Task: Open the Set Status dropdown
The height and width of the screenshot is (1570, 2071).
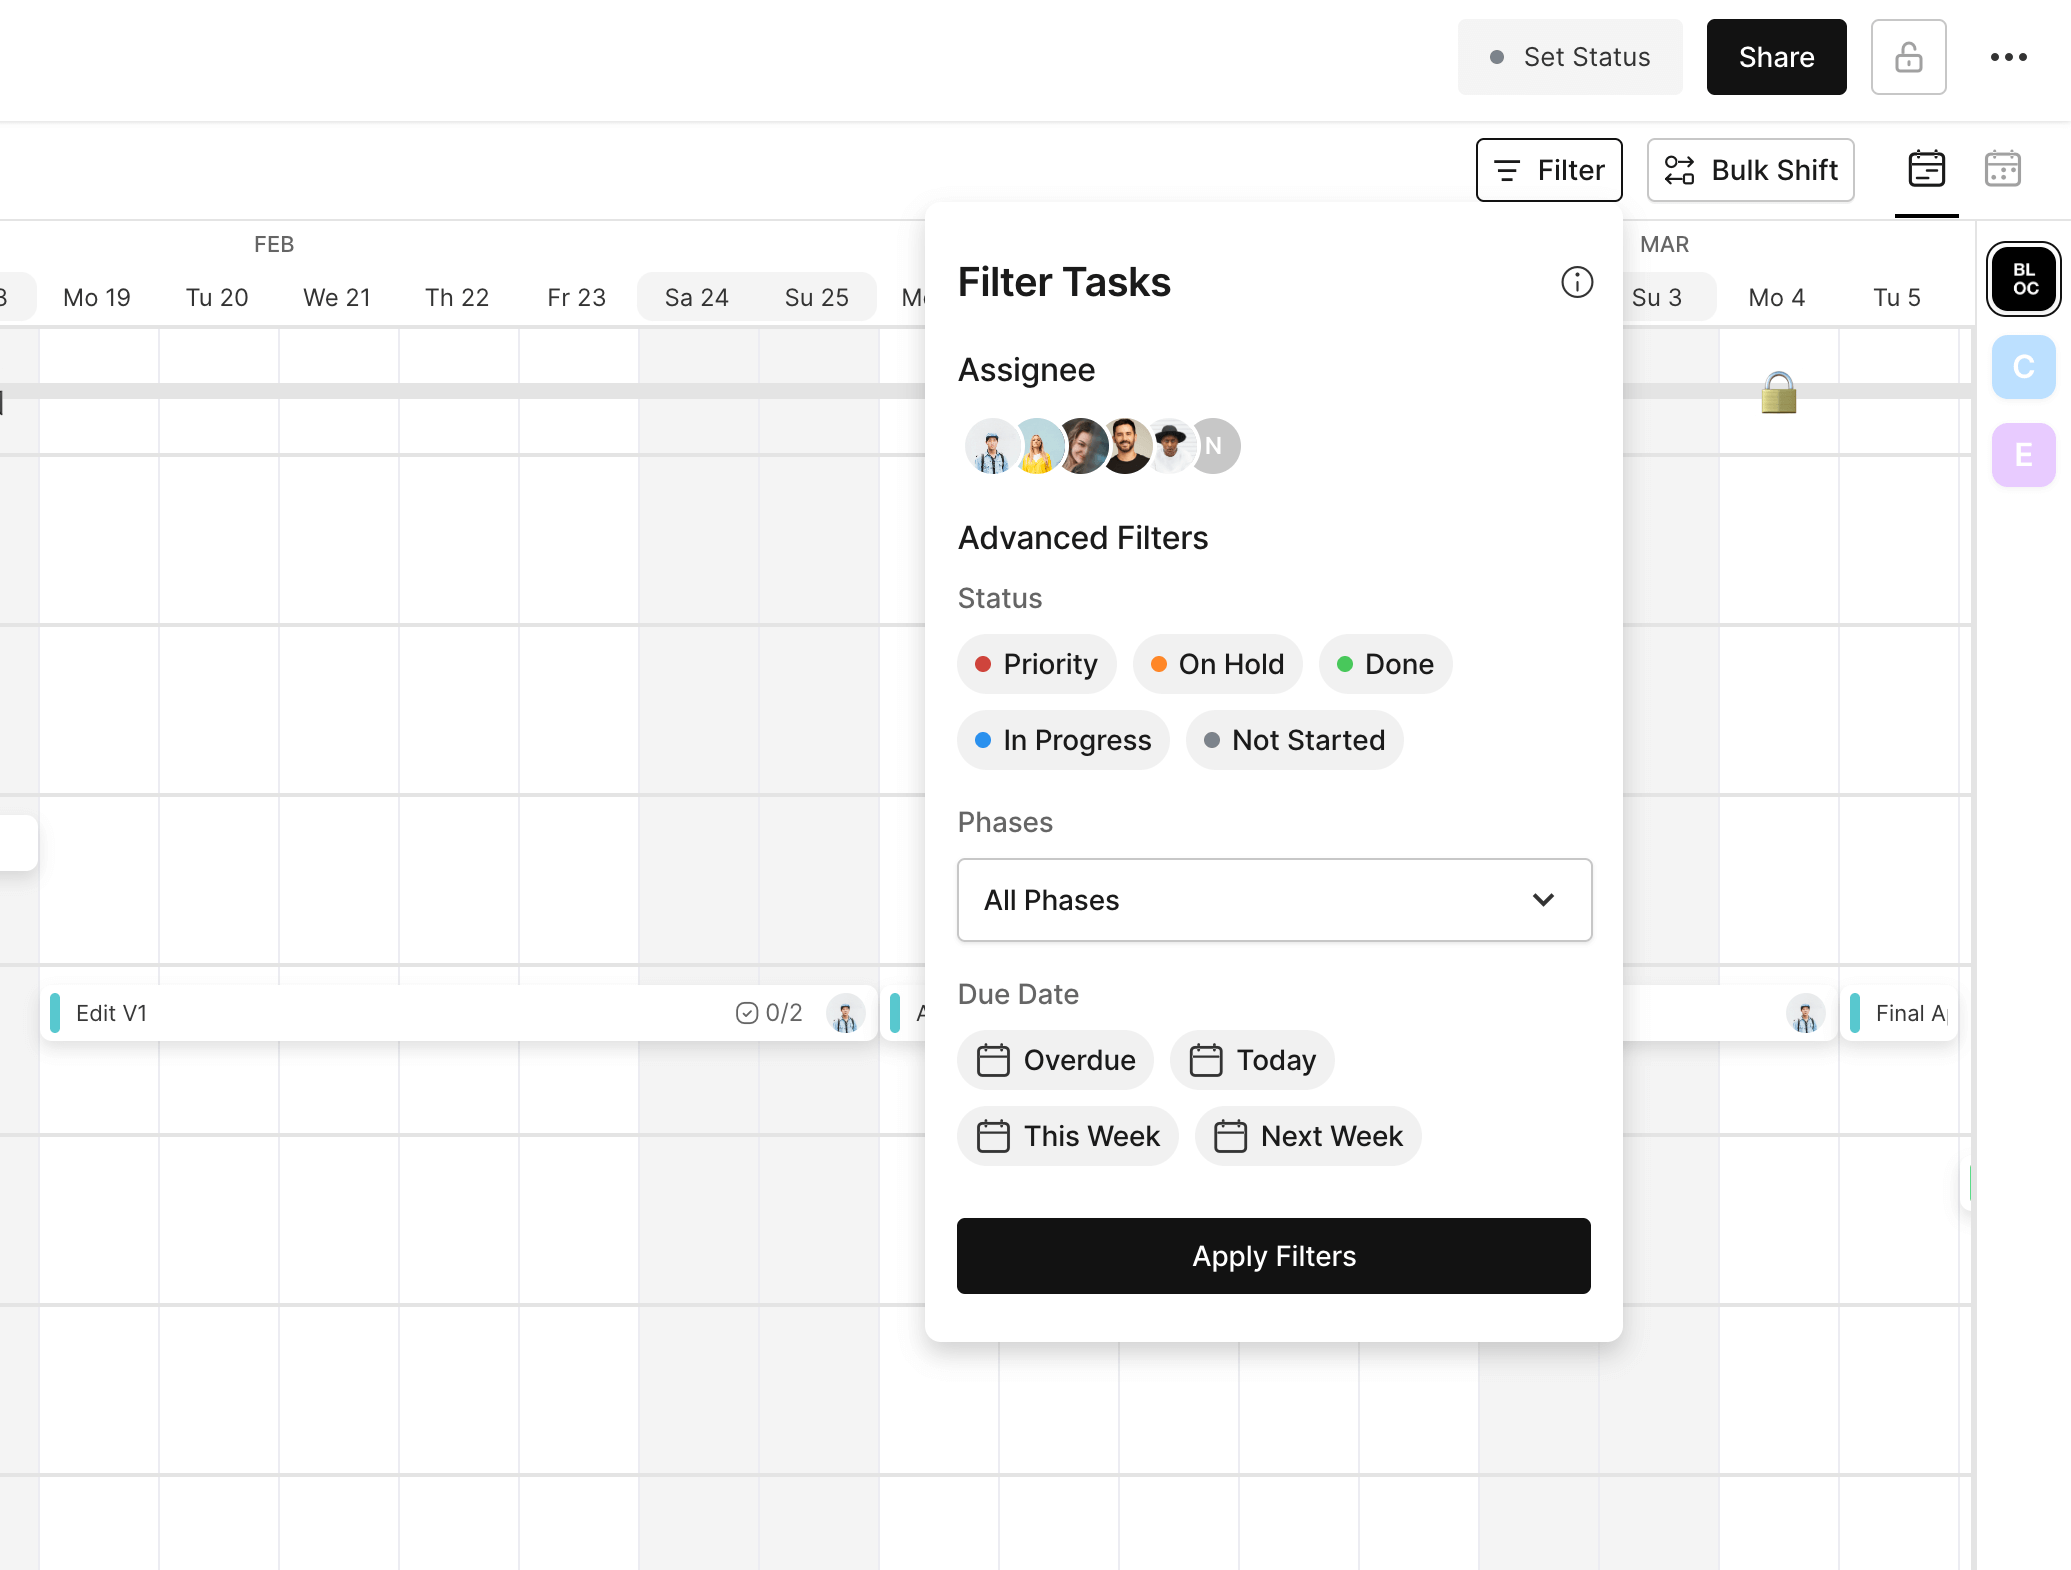Action: [1569, 57]
